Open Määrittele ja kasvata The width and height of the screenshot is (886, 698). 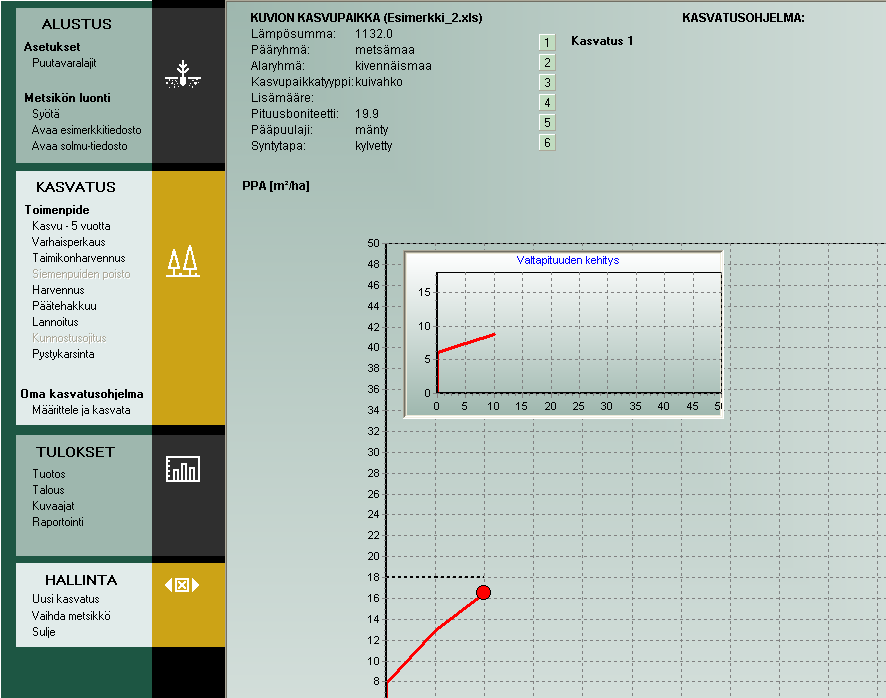81,410
